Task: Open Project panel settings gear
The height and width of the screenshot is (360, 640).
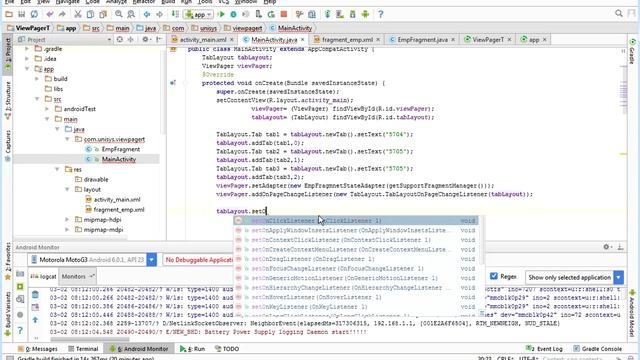Action: pos(145,40)
